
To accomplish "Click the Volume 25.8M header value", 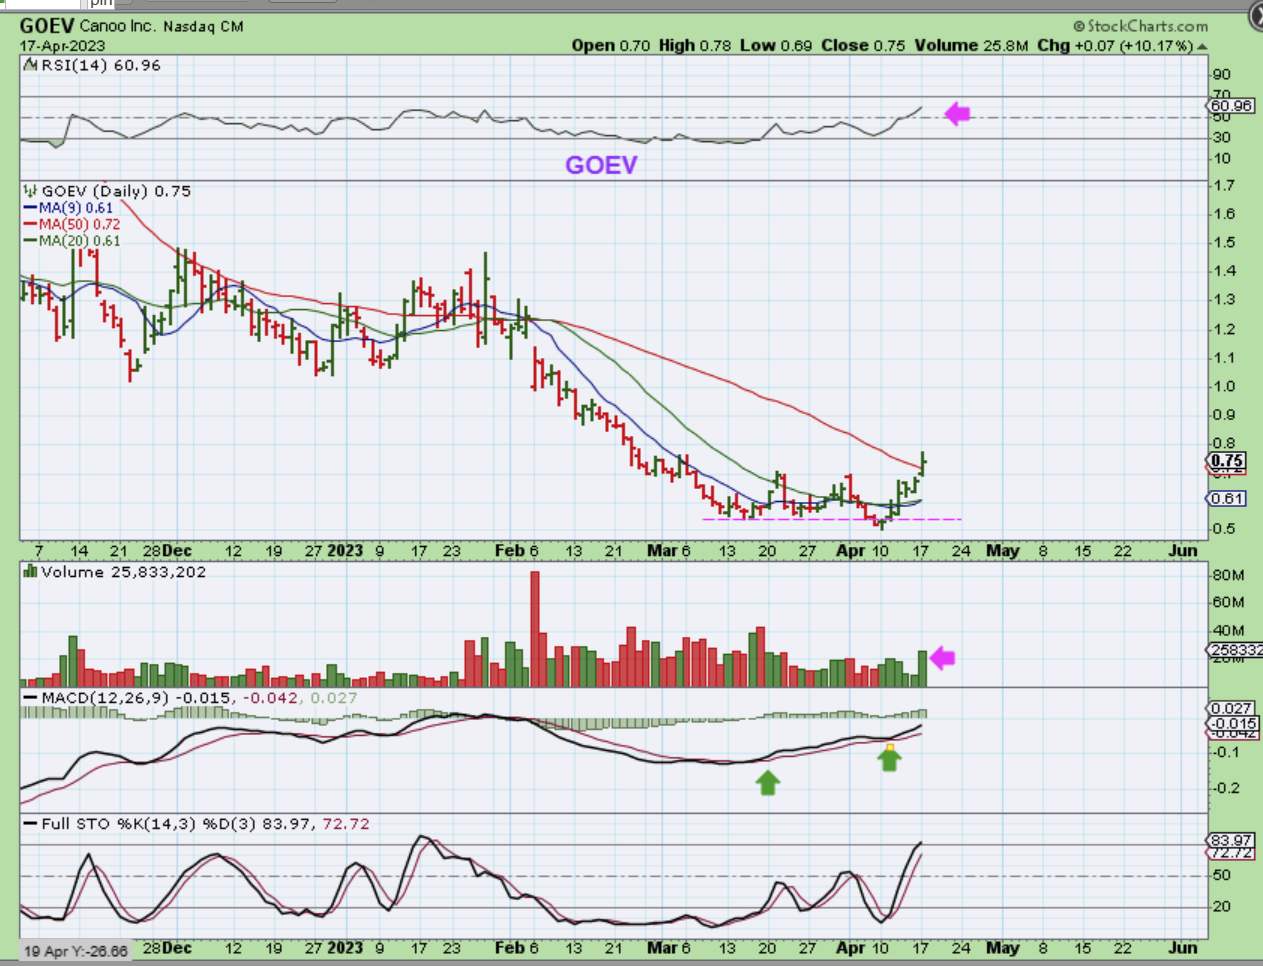I will pos(970,46).
